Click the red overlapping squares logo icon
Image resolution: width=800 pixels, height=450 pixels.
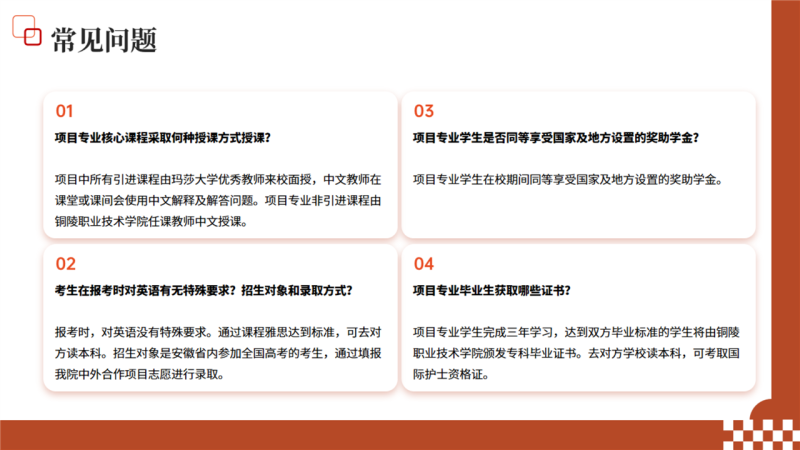point(27,30)
